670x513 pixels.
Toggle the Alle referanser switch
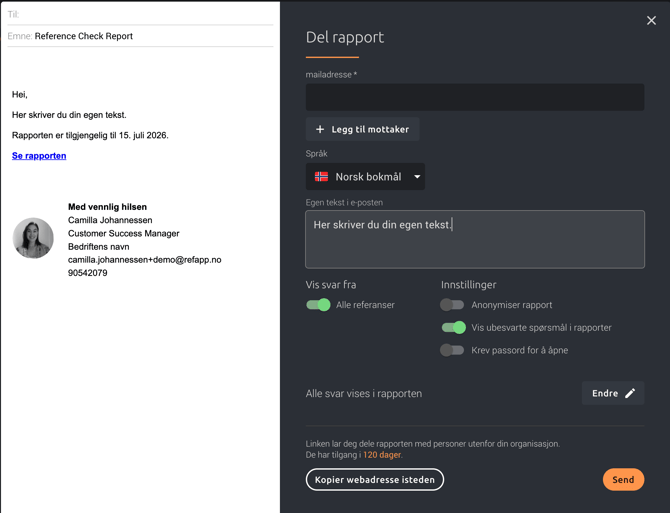click(x=318, y=305)
